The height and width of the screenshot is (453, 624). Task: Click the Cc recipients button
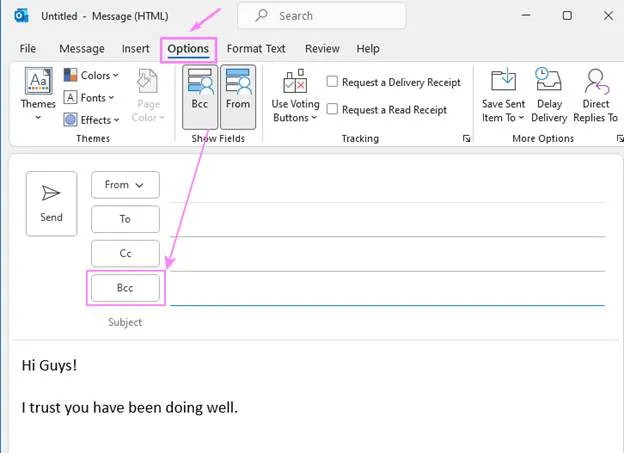125,253
